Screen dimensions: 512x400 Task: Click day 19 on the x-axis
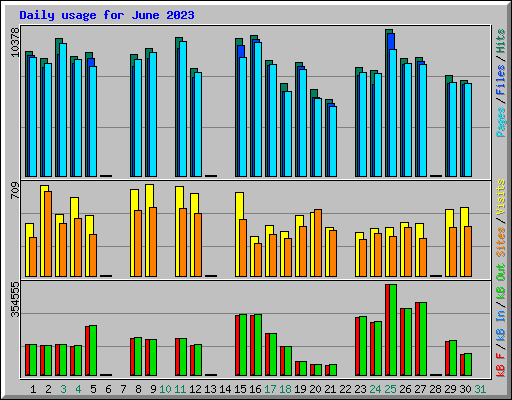point(300,389)
